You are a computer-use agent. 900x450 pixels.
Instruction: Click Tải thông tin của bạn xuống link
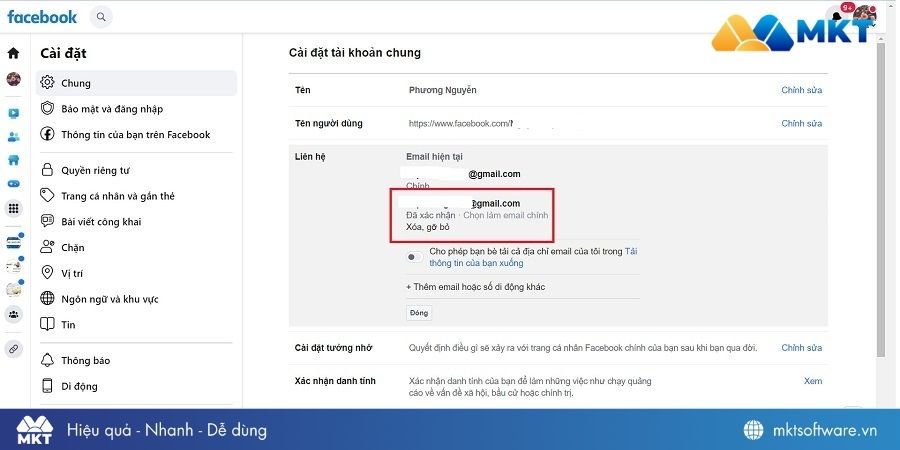(533, 257)
